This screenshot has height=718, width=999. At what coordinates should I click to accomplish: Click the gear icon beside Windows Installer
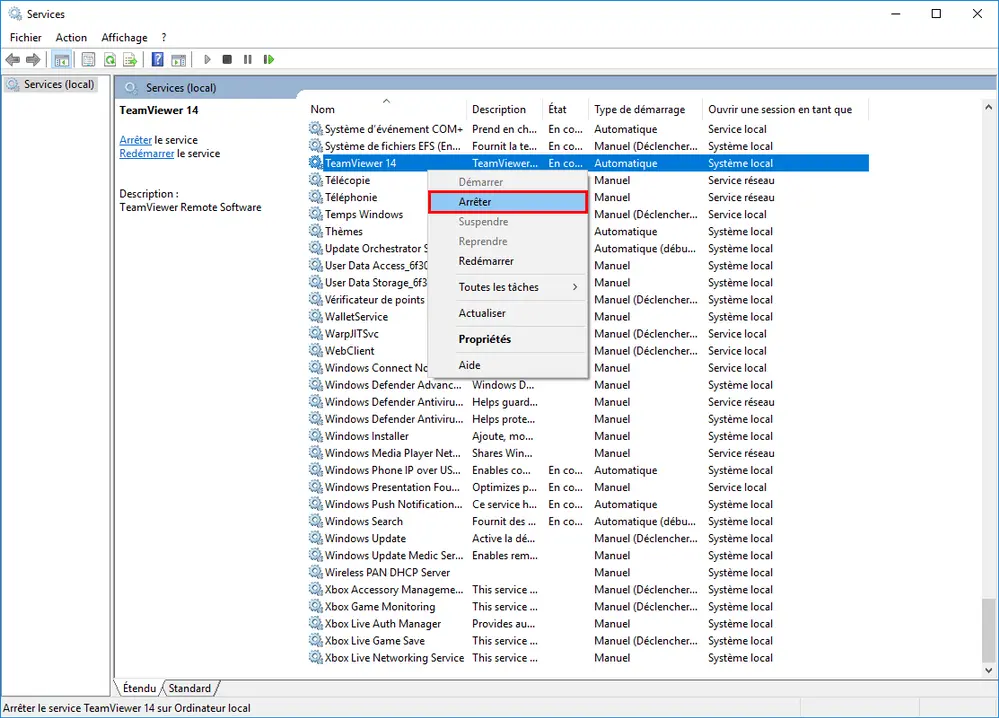click(x=315, y=436)
